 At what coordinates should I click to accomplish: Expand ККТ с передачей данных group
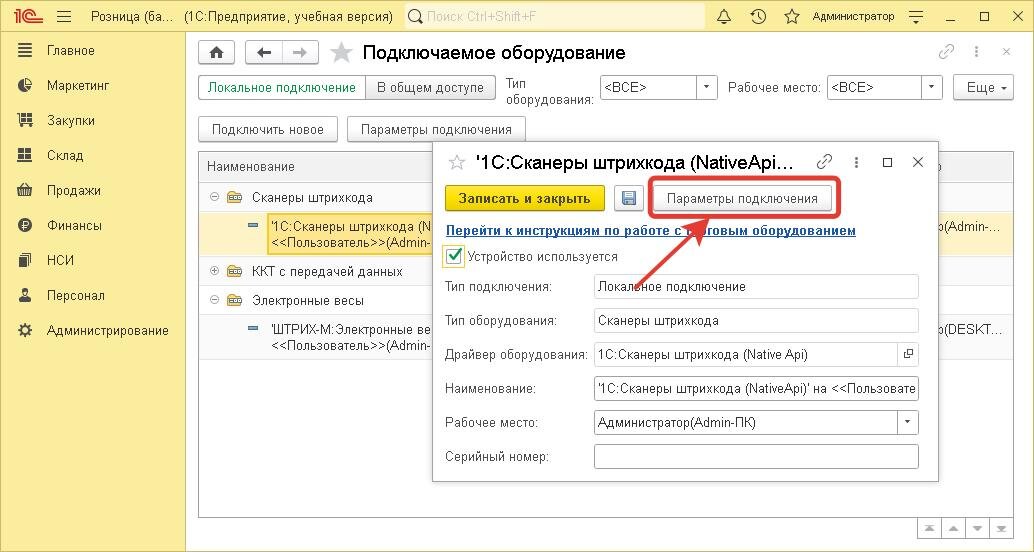coord(214,271)
